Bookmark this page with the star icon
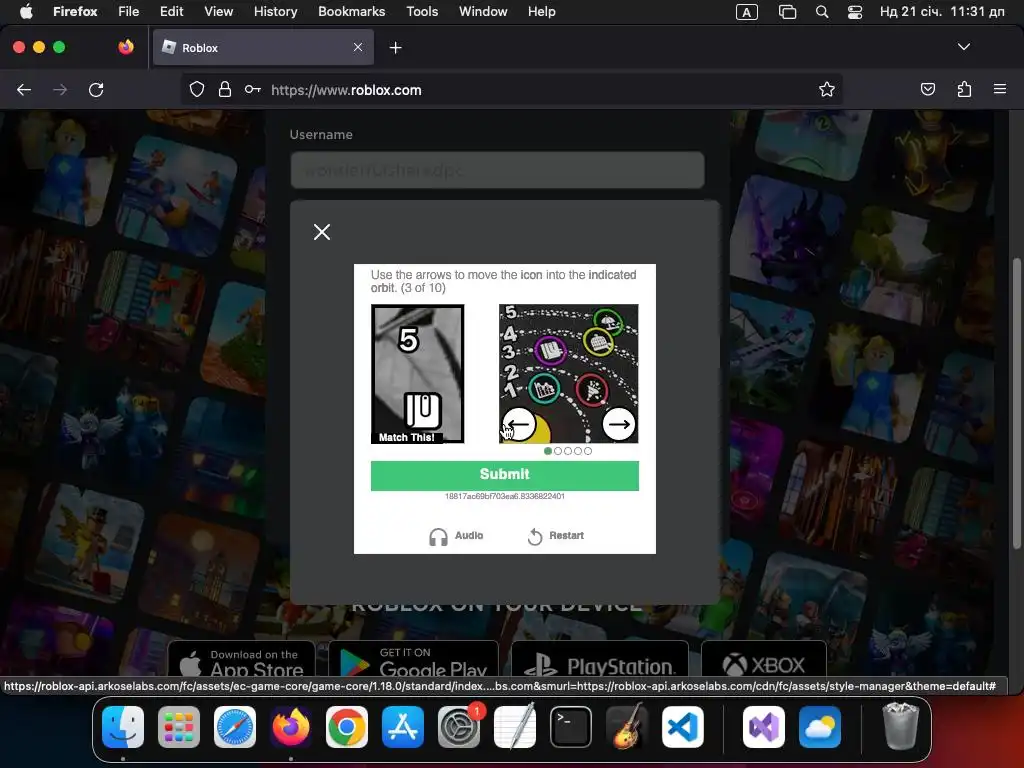This screenshot has width=1024, height=768. coord(827,89)
